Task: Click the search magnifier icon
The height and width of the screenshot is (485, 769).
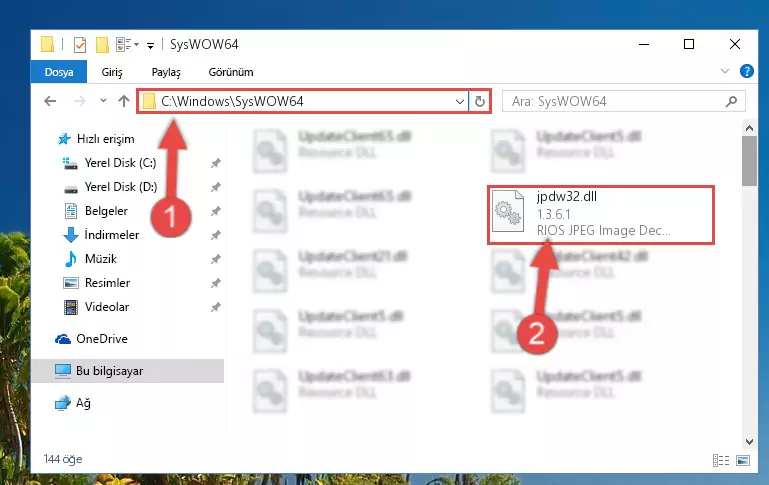Action: pos(731,102)
